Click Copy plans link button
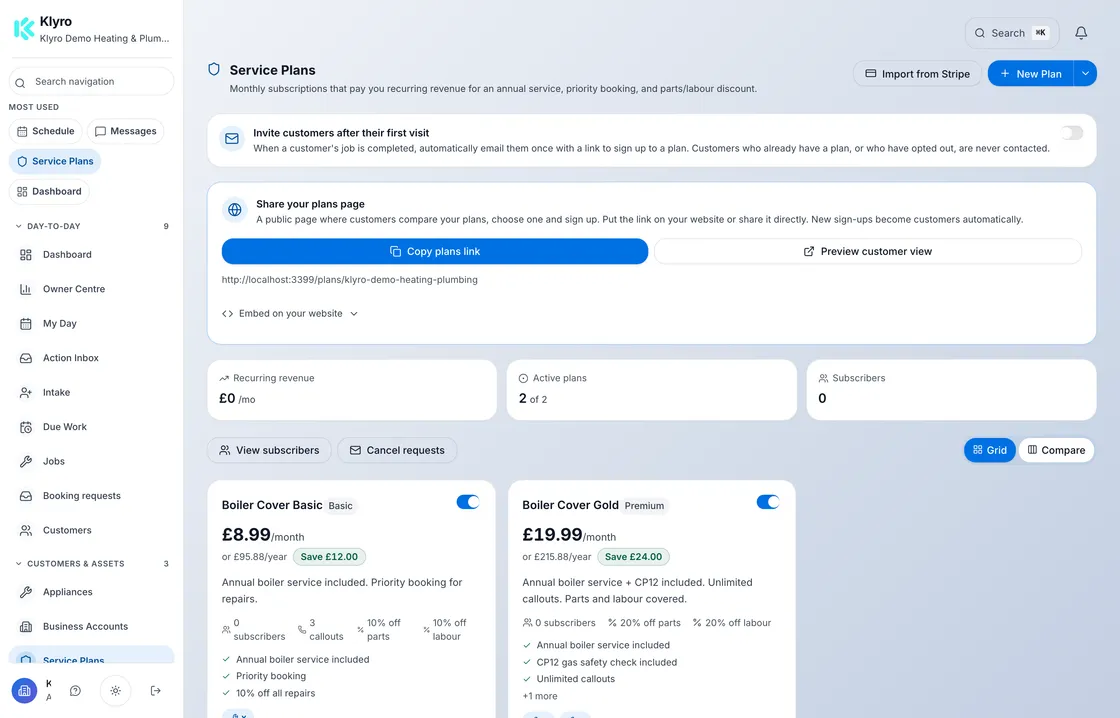The height and width of the screenshot is (718, 1120). [435, 251]
